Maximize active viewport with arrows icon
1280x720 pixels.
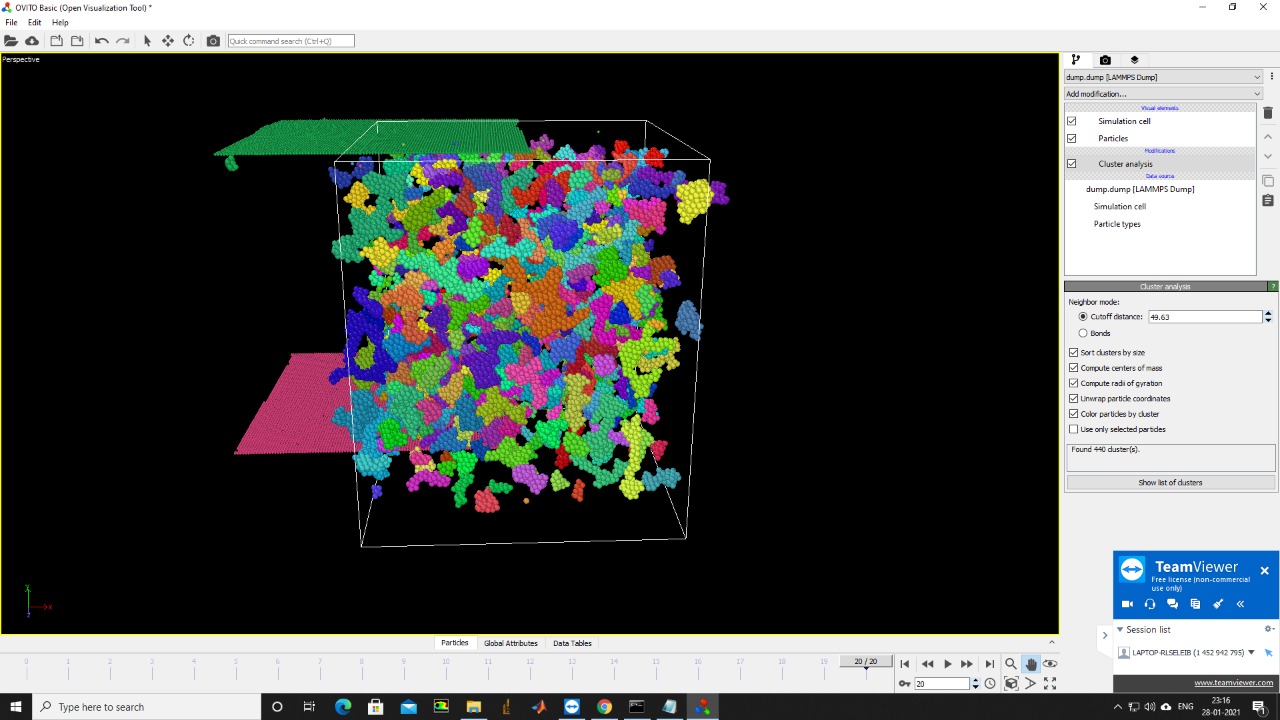pyautogui.click(x=1050, y=683)
